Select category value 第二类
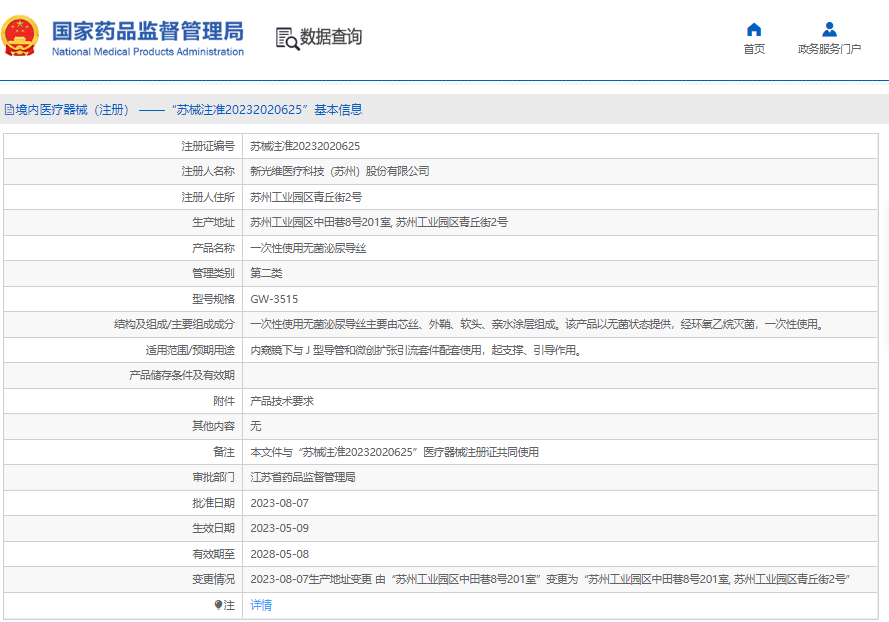The height and width of the screenshot is (622, 889). (266, 273)
